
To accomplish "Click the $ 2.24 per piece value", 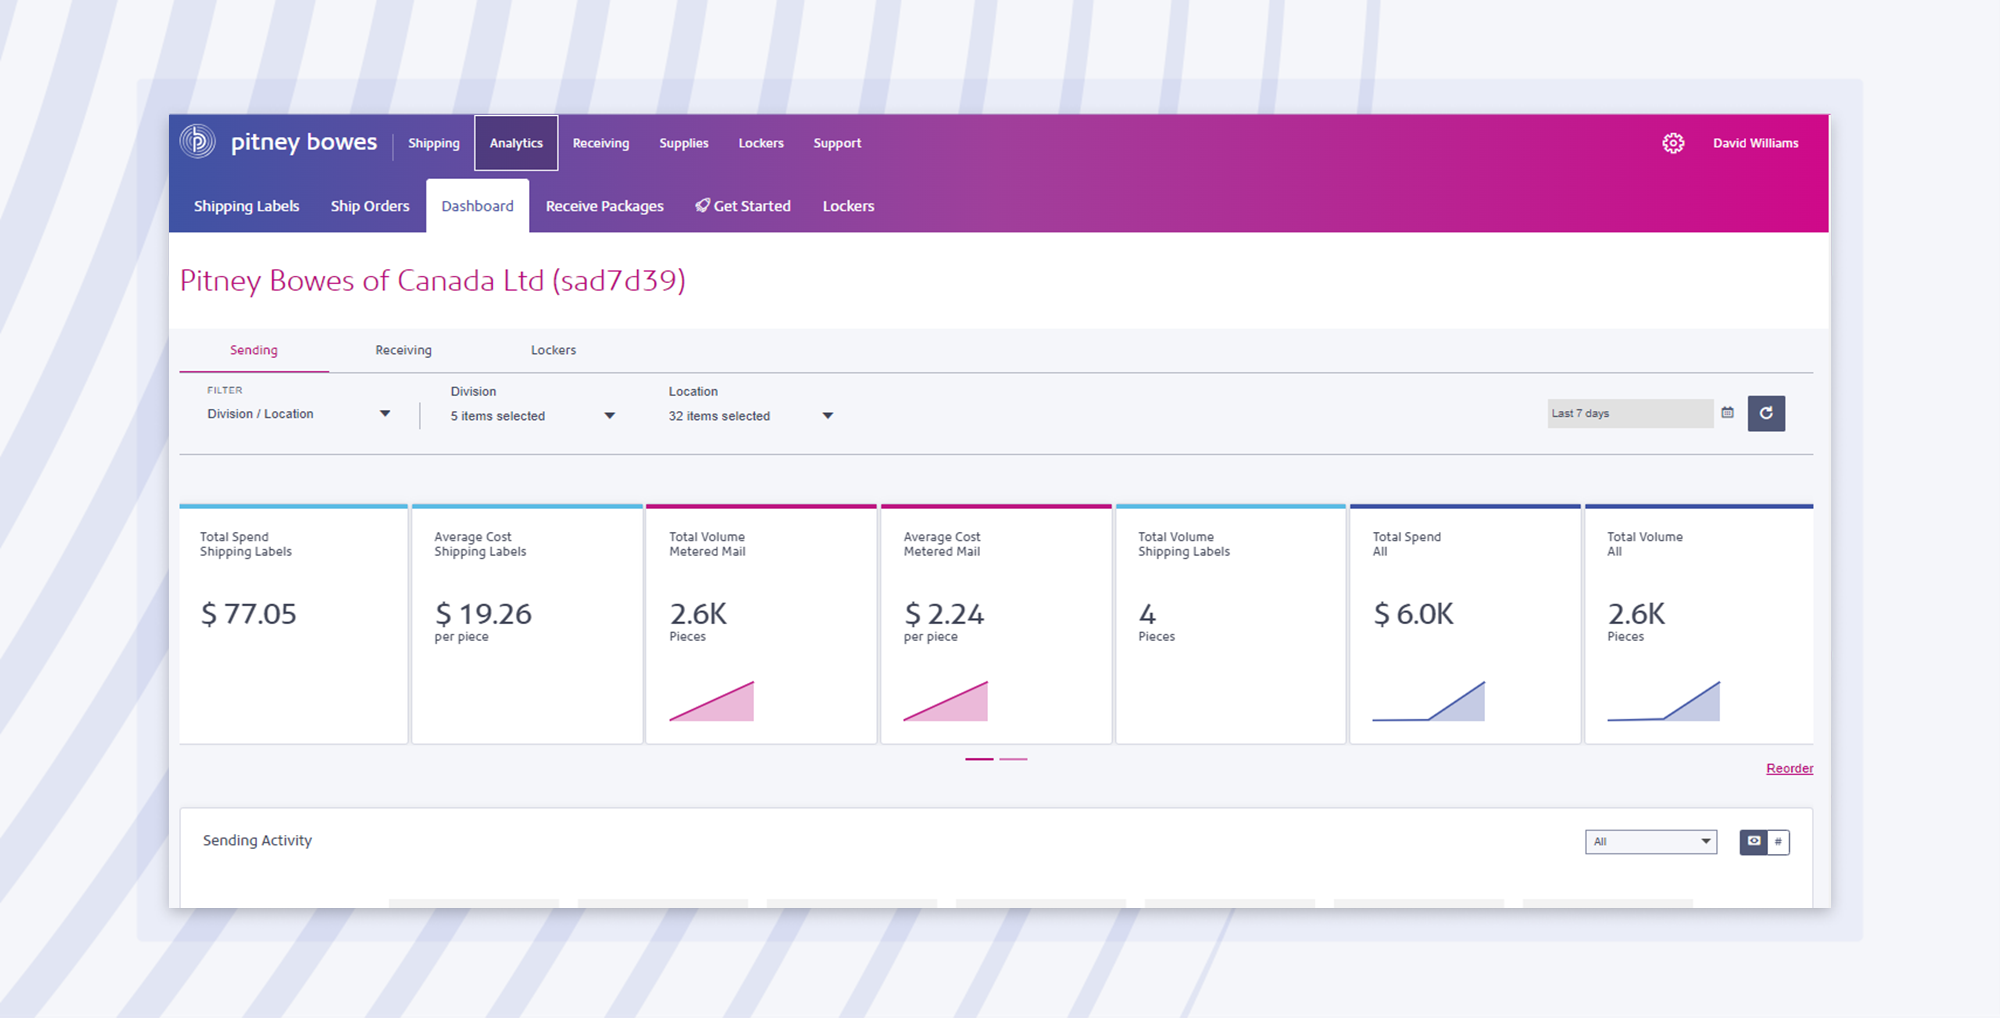I will tap(944, 614).
